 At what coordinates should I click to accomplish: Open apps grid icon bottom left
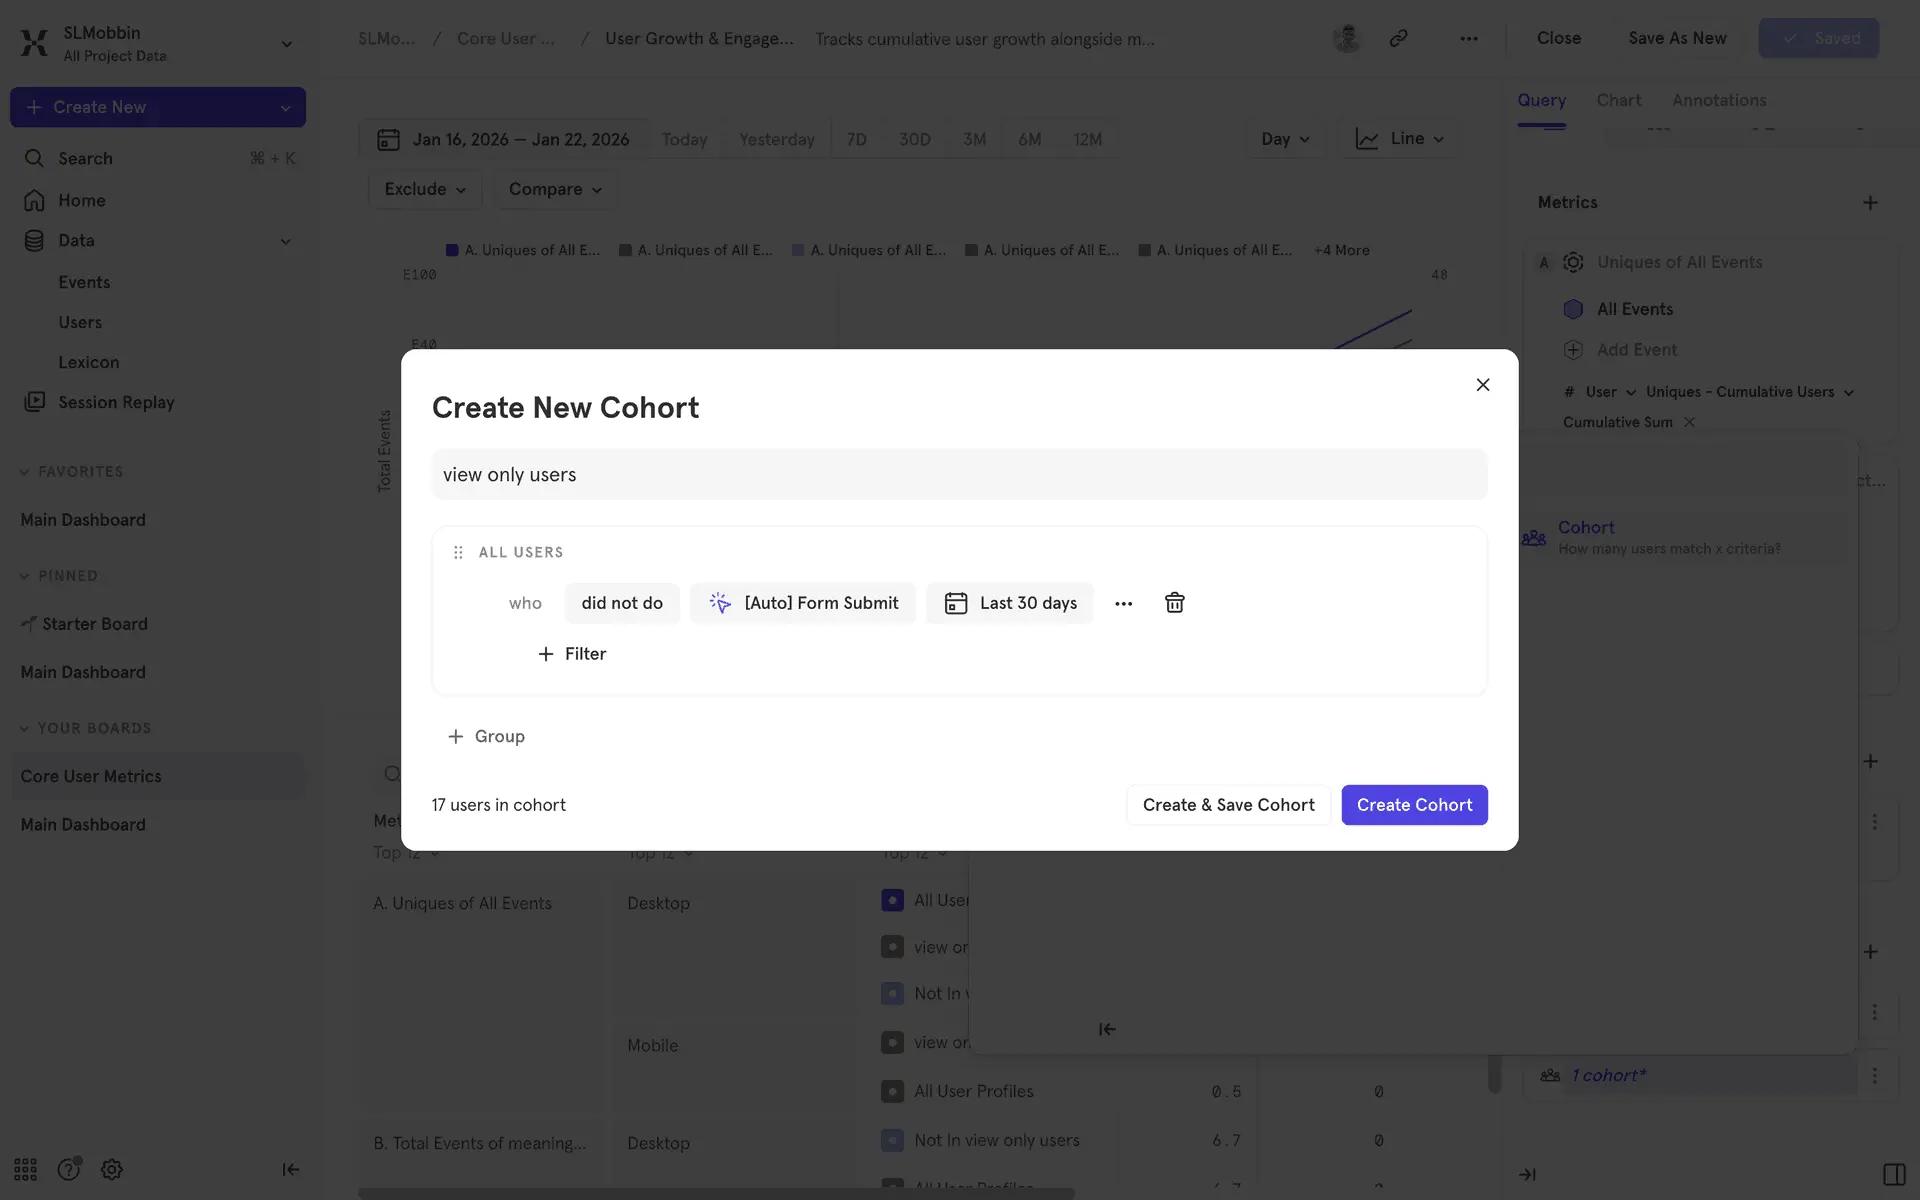pyautogui.click(x=26, y=1169)
